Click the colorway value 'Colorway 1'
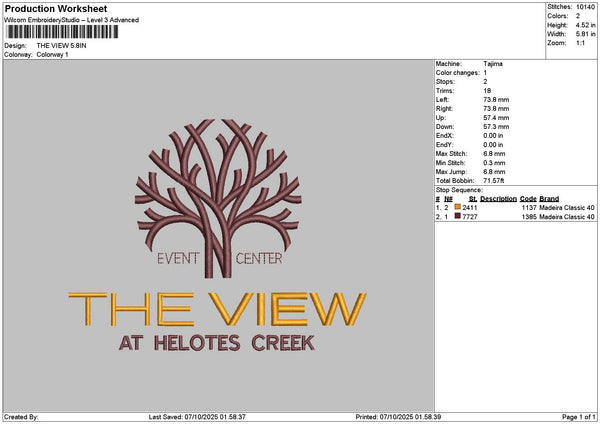The image size is (600, 424). click(52, 55)
